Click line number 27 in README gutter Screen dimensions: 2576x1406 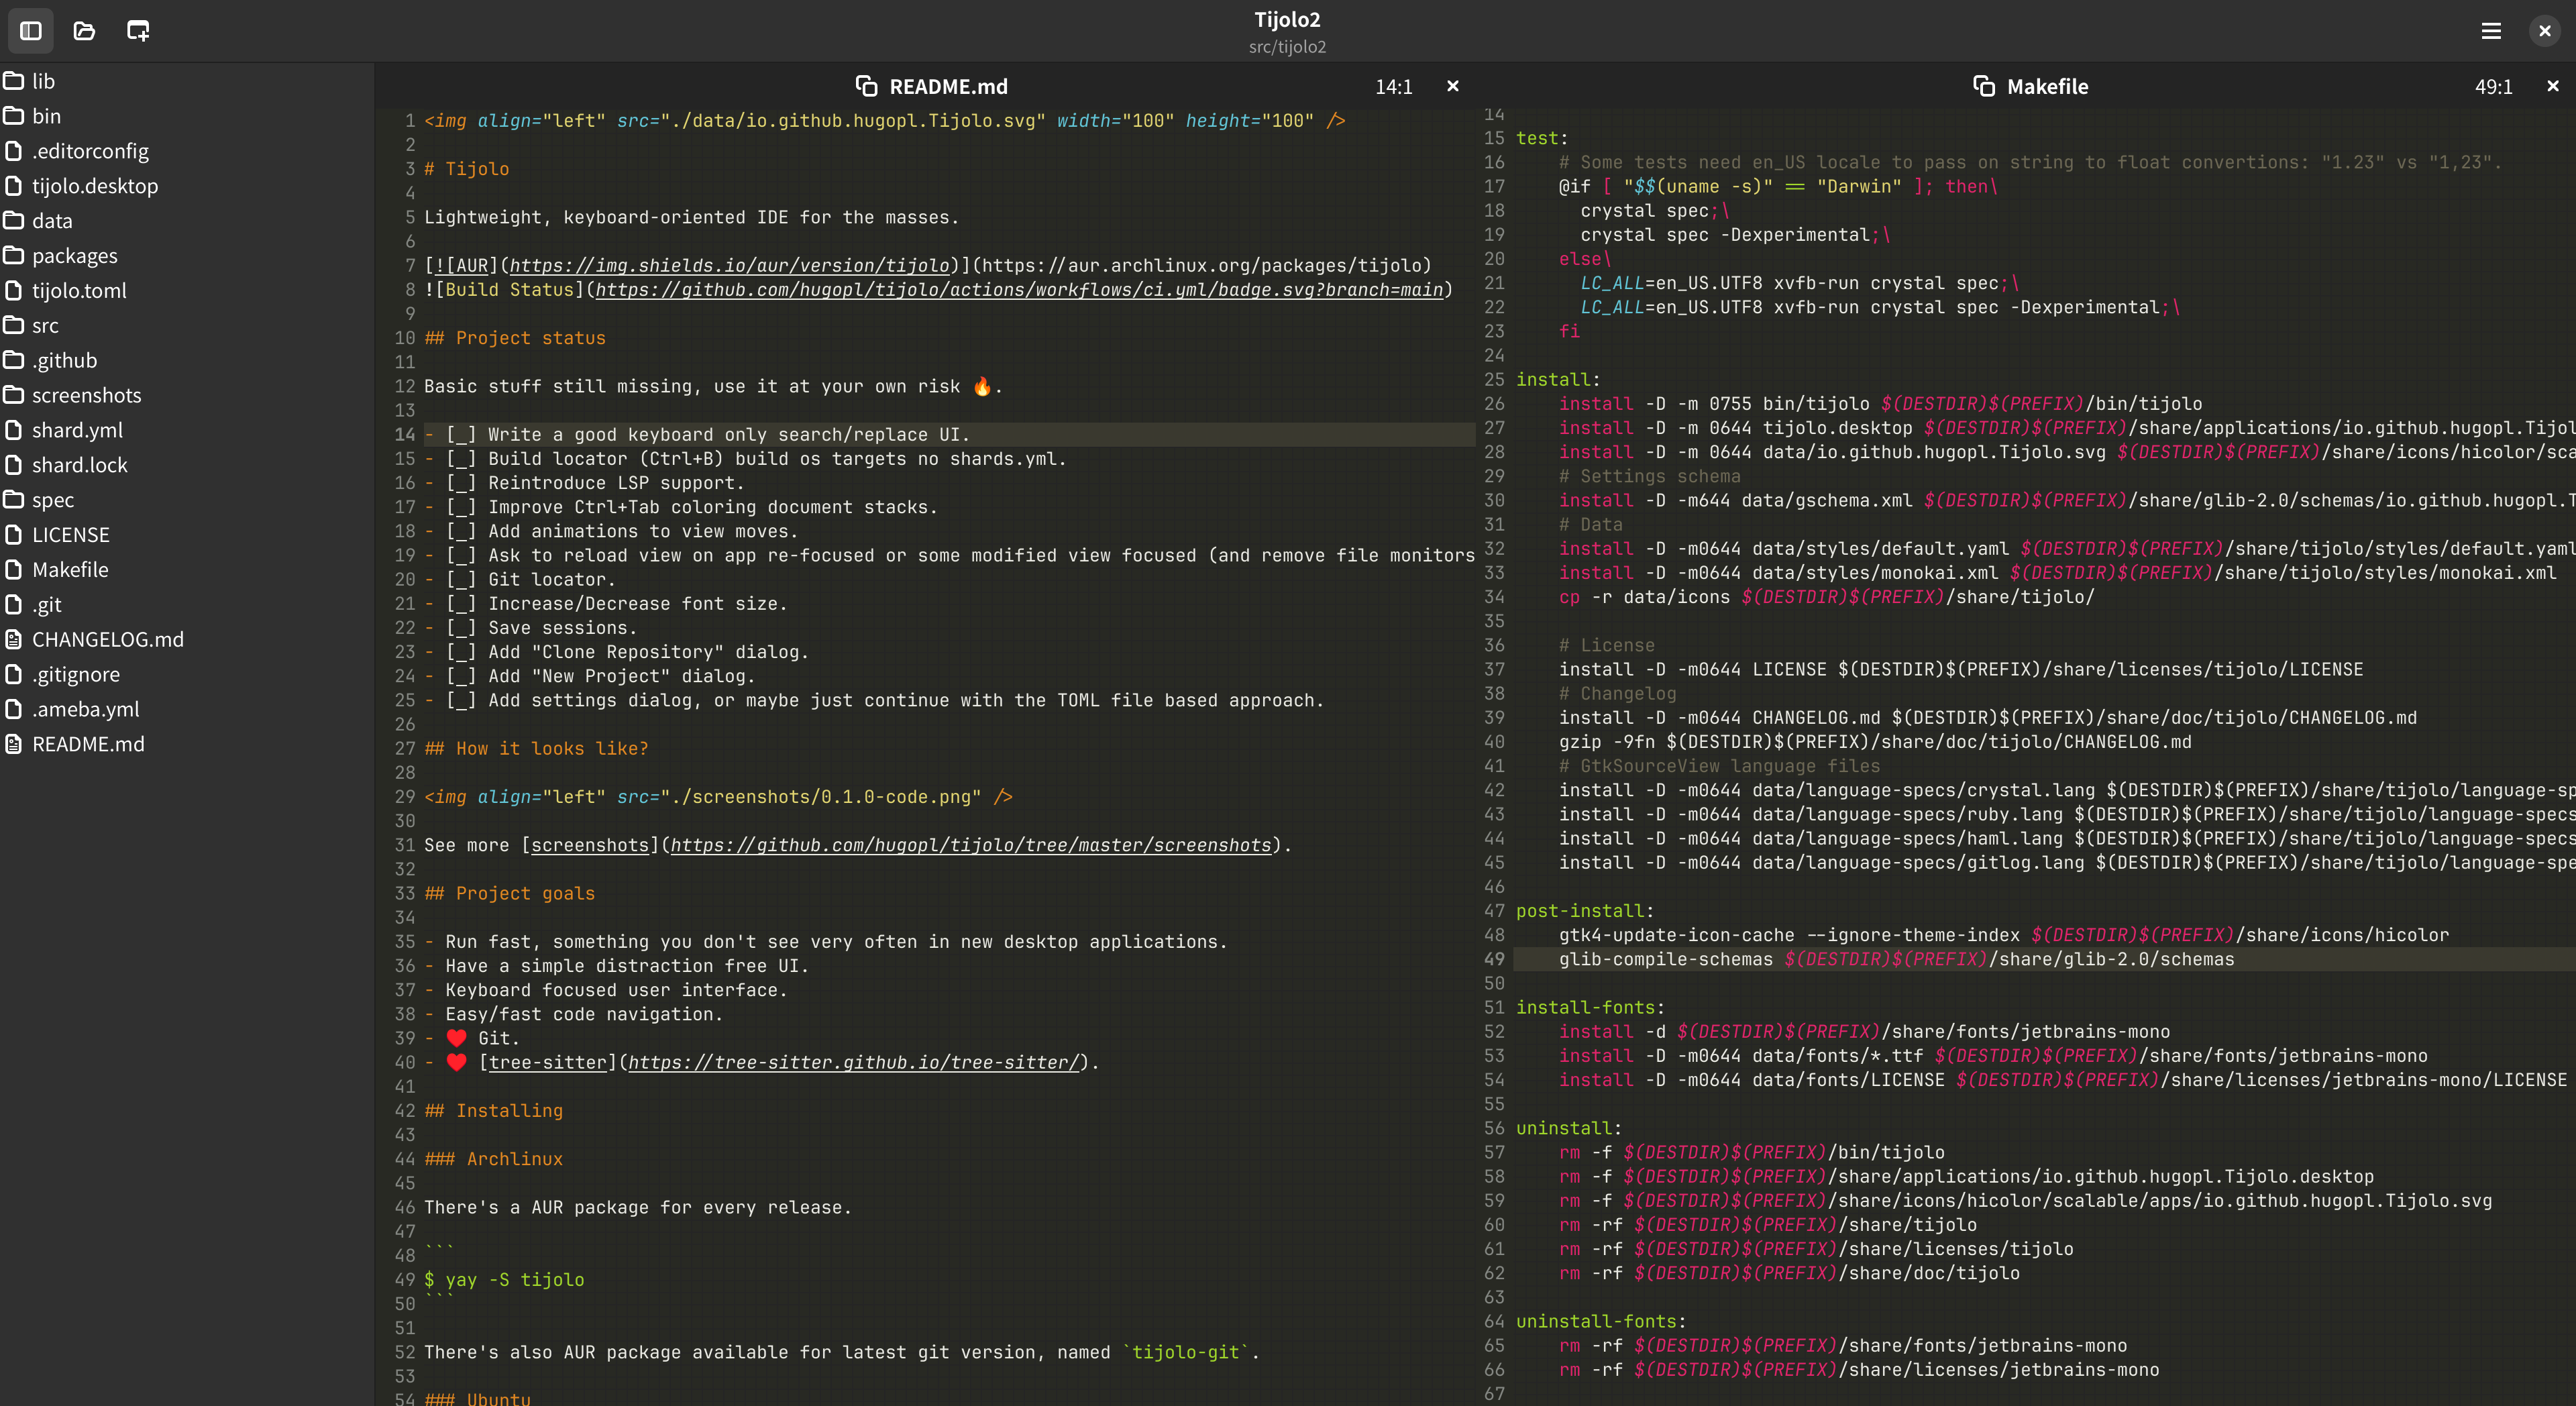click(405, 749)
